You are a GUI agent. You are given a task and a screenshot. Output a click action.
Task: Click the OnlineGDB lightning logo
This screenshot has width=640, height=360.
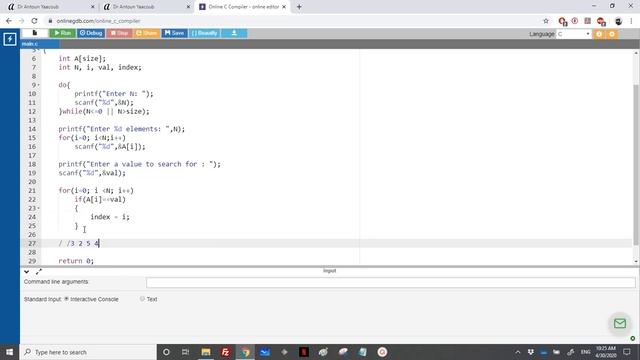[x=10, y=39]
